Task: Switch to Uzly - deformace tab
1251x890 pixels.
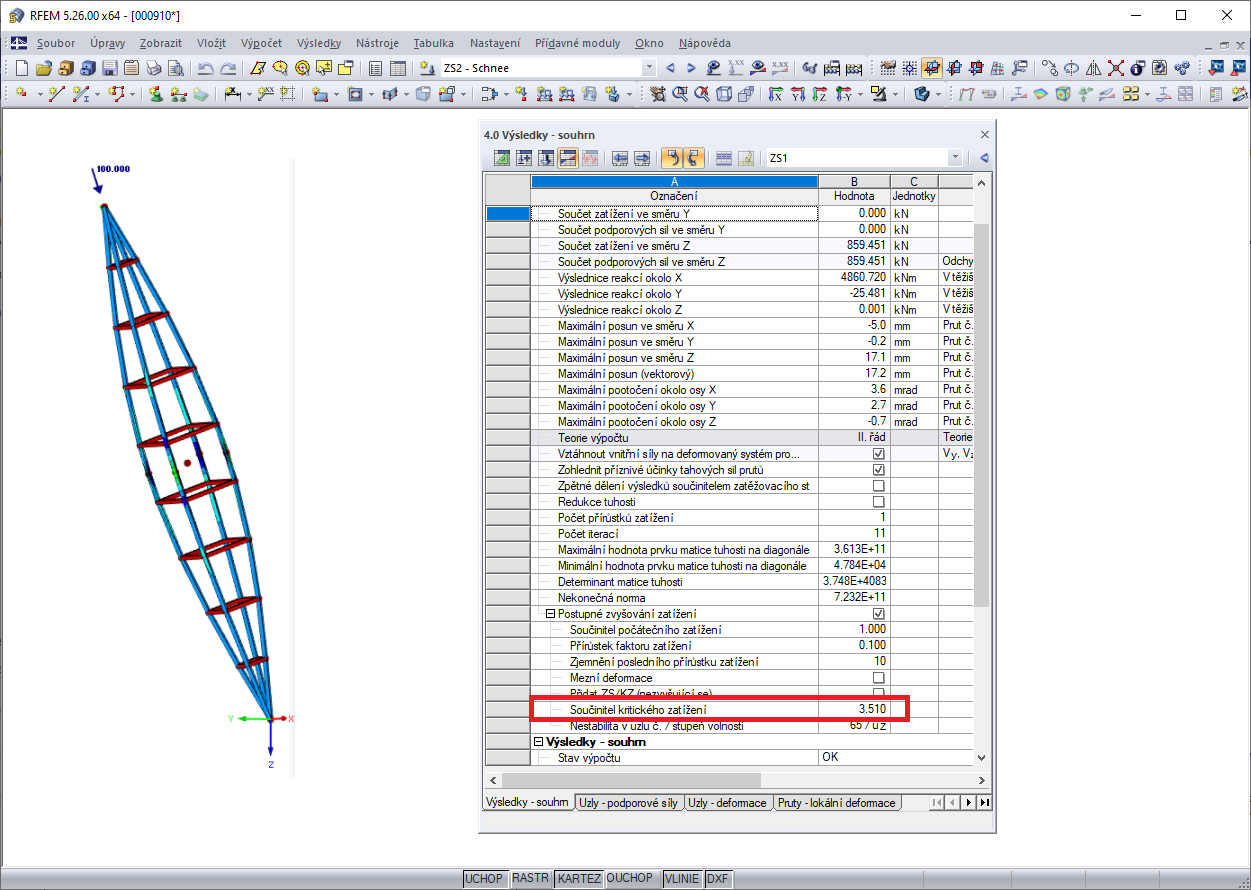Action: pyautogui.click(x=727, y=803)
